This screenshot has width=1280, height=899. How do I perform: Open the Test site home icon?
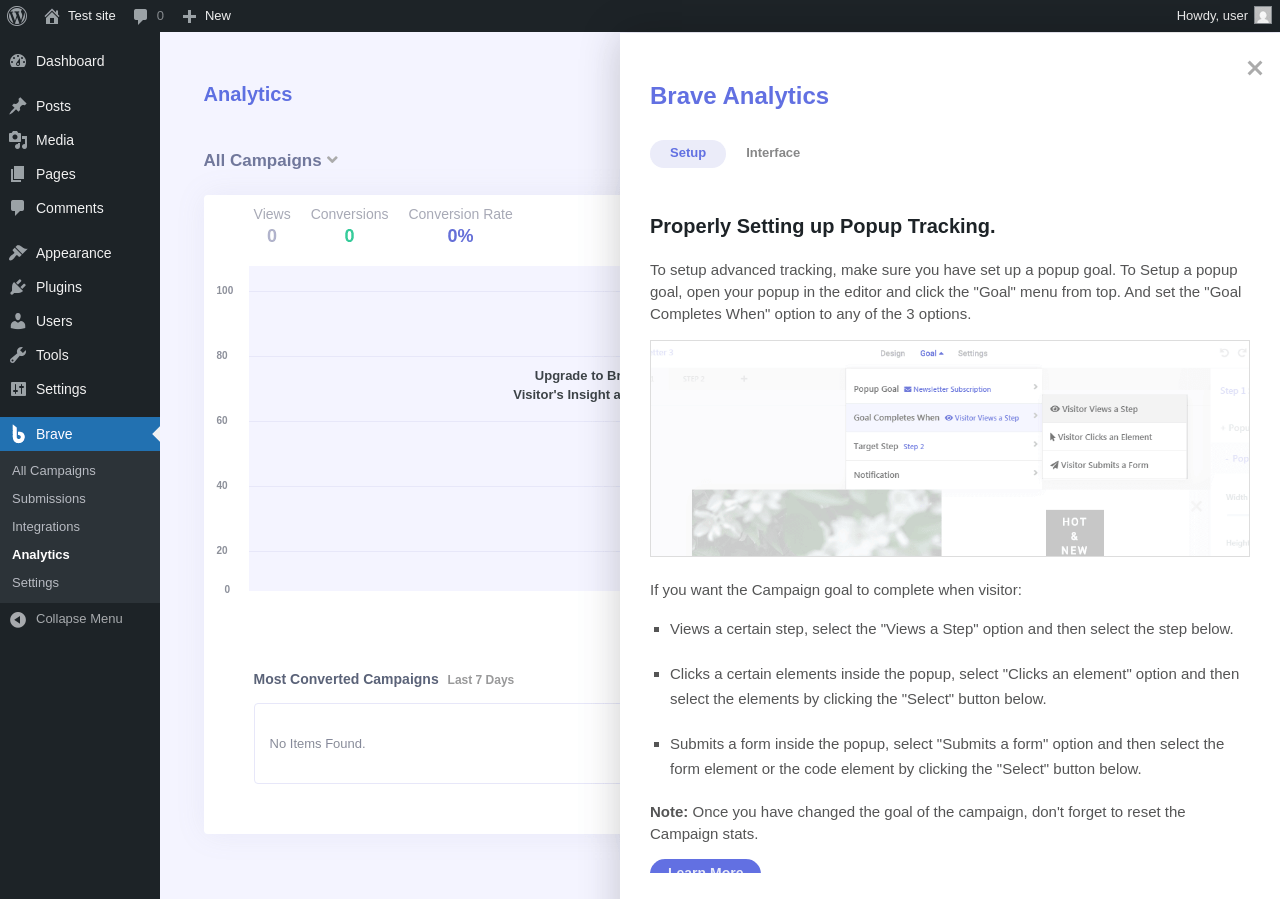coord(52,16)
